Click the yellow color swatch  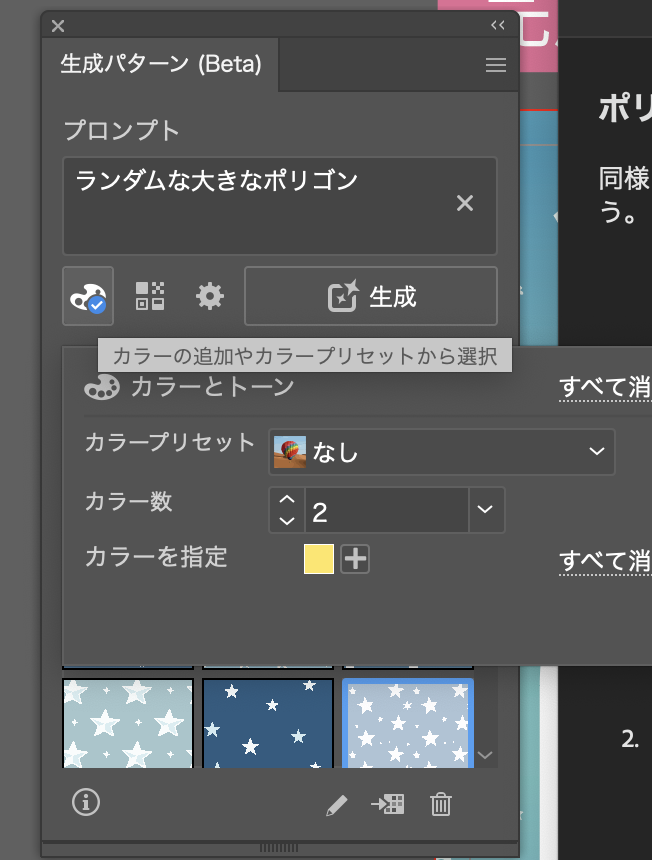coord(319,559)
